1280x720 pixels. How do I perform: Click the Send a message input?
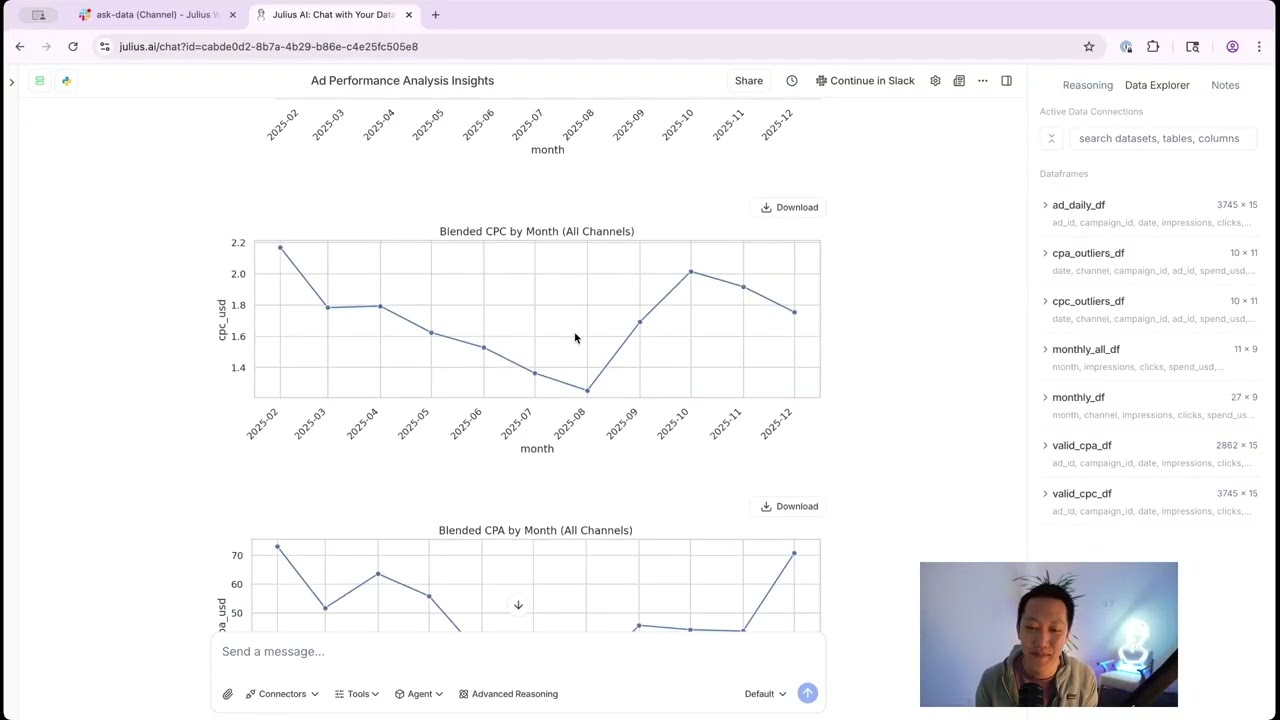pos(517,652)
